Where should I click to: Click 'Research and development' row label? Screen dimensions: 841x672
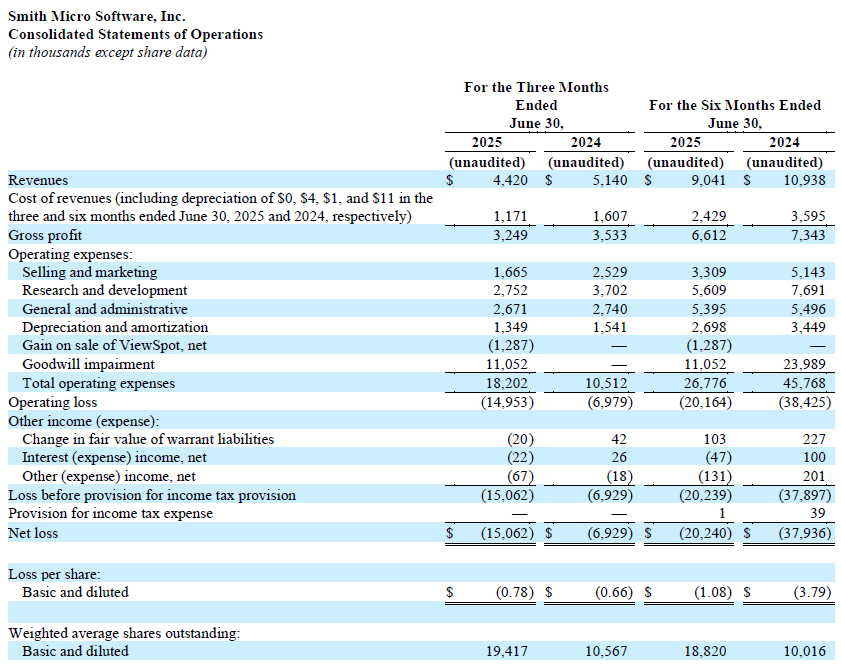click(x=105, y=291)
